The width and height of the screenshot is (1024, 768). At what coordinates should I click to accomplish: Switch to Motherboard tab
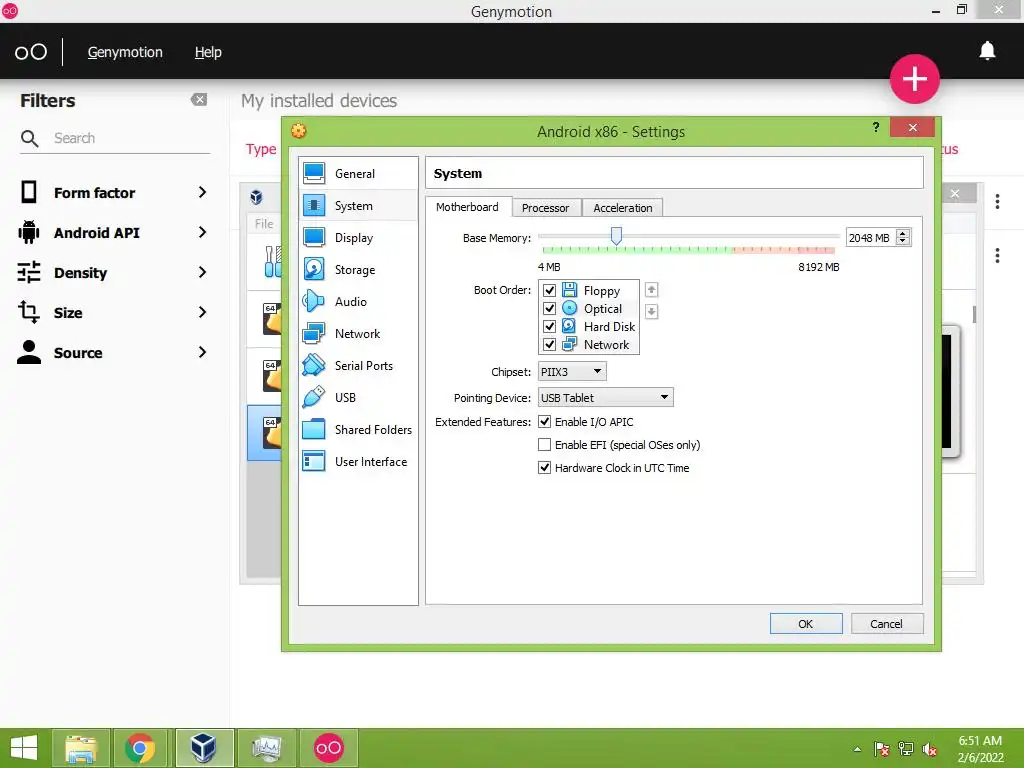pyautogui.click(x=467, y=207)
